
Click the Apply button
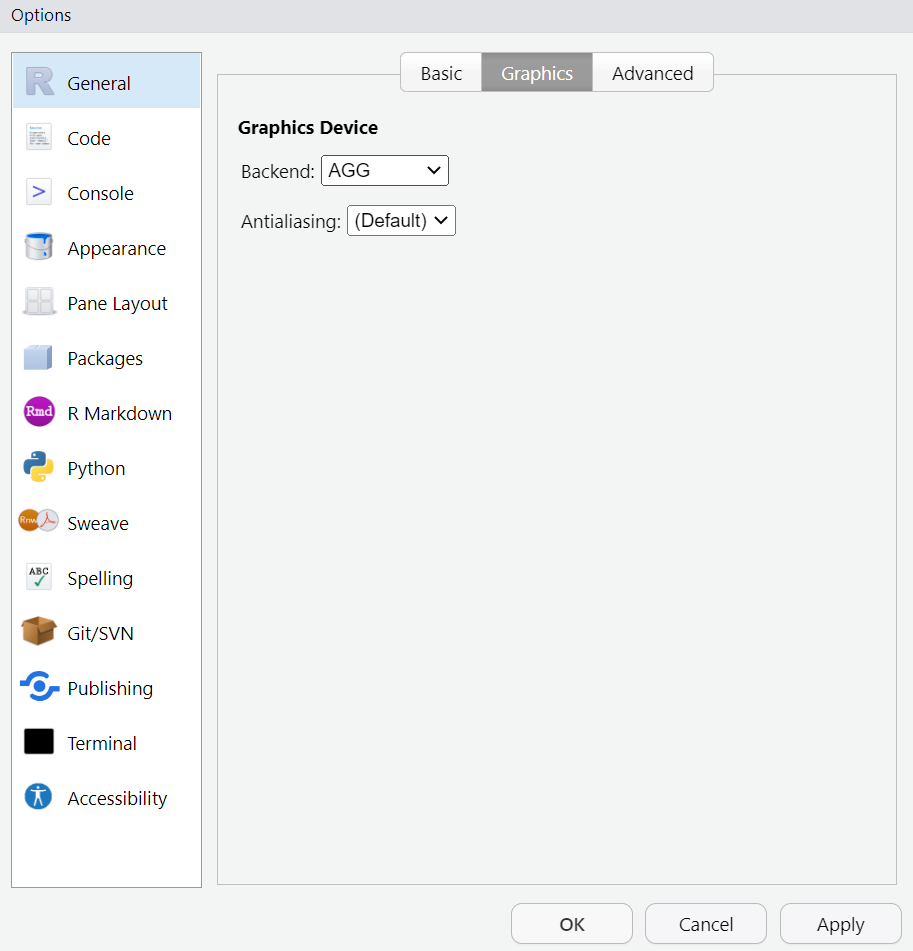tap(840, 924)
